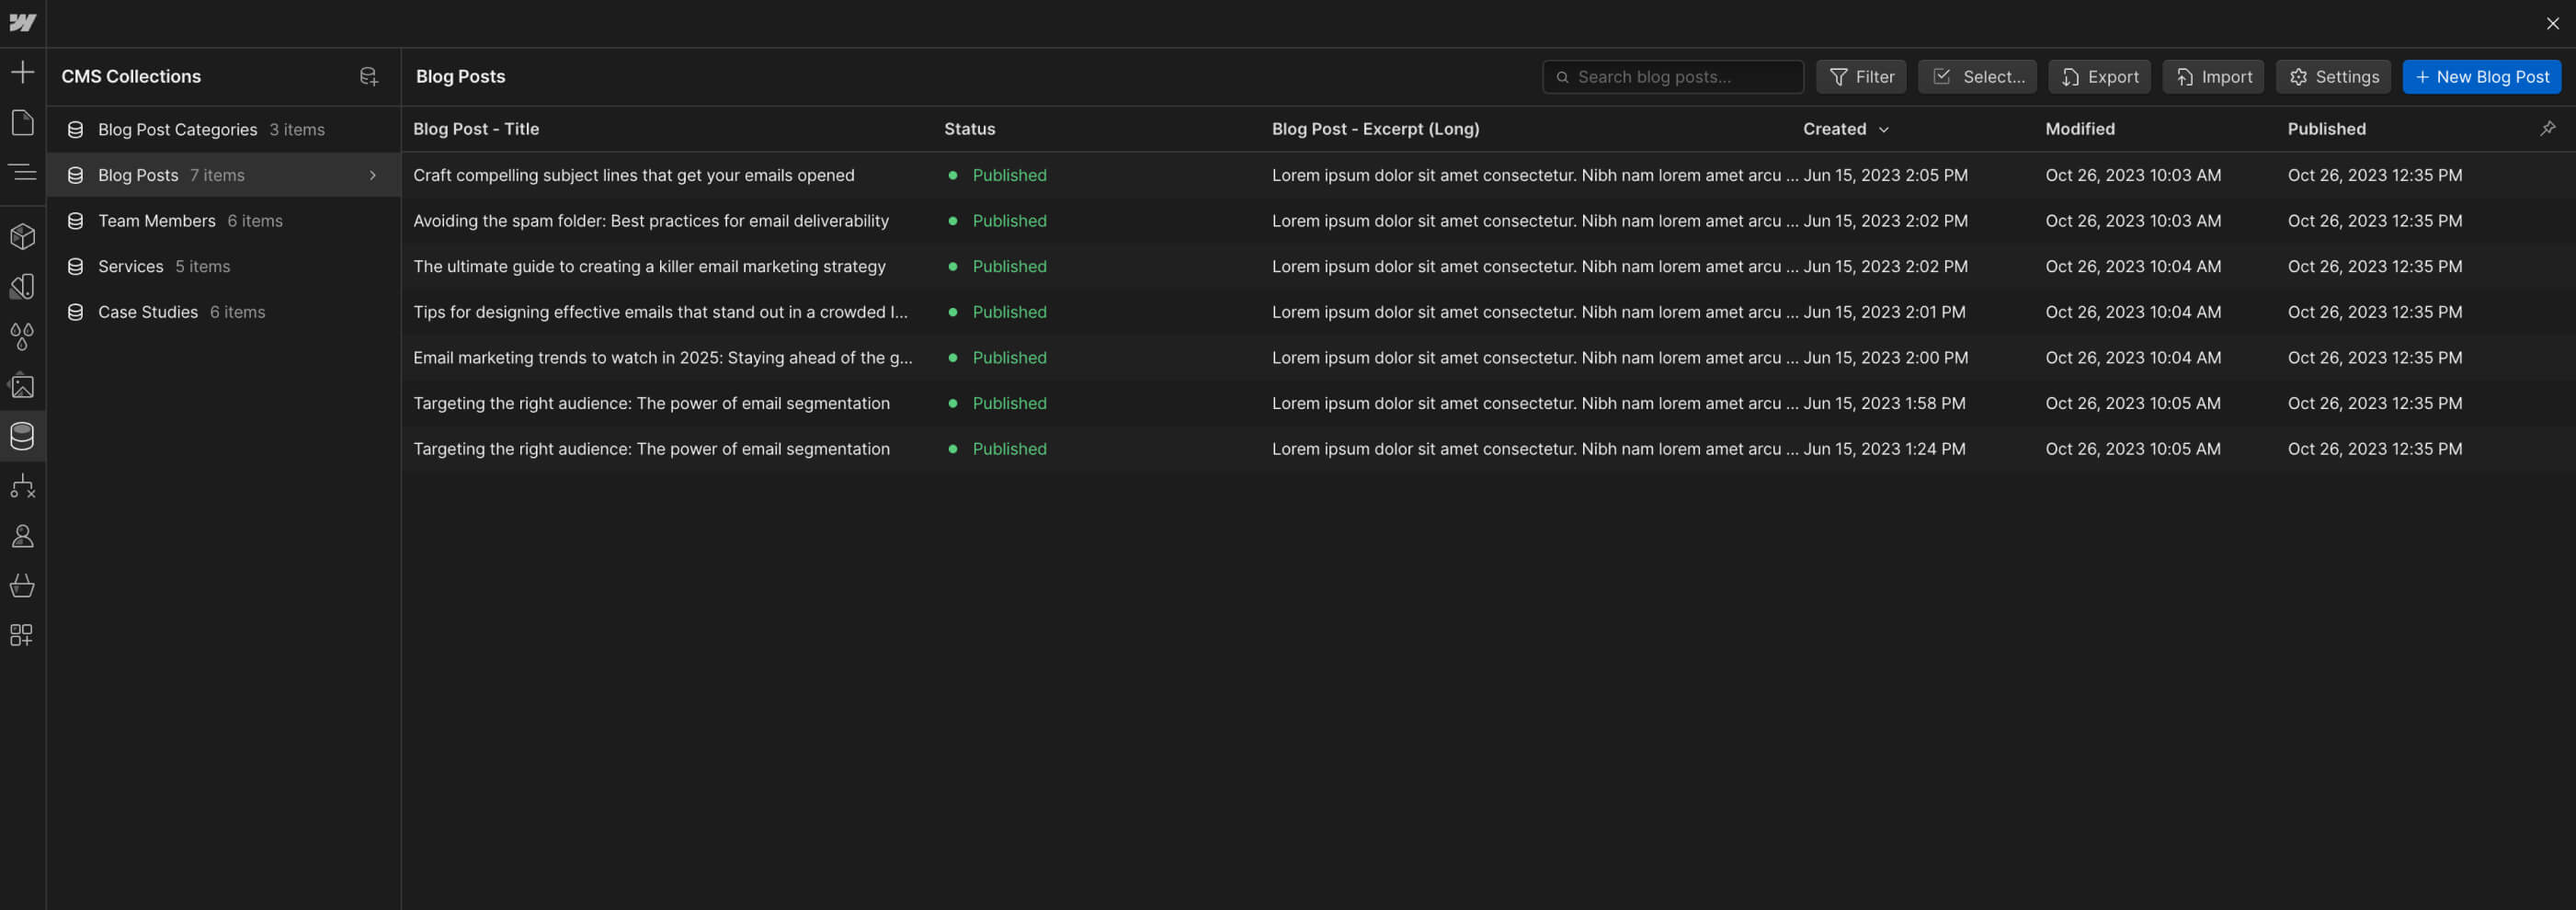Click the New Blog Post button
The width and height of the screenshot is (2576, 910).
click(x=2482, y=76)
